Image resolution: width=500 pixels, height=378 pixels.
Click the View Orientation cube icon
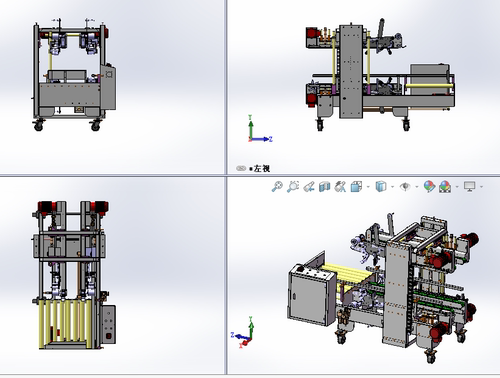coord(356,186)
